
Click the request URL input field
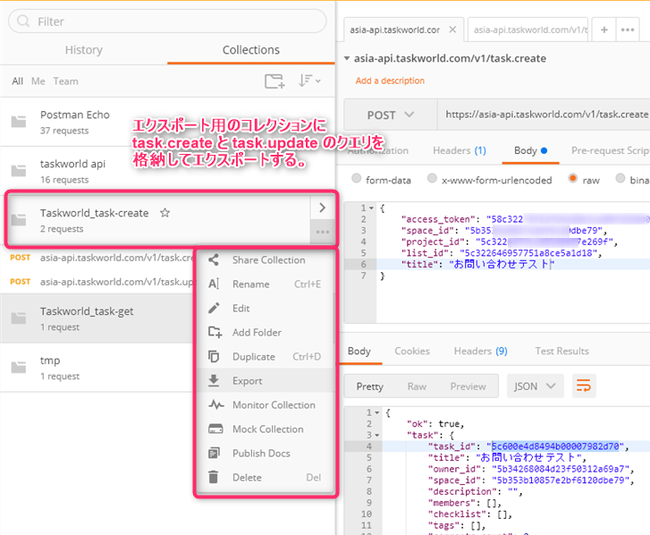pos(544,114)
